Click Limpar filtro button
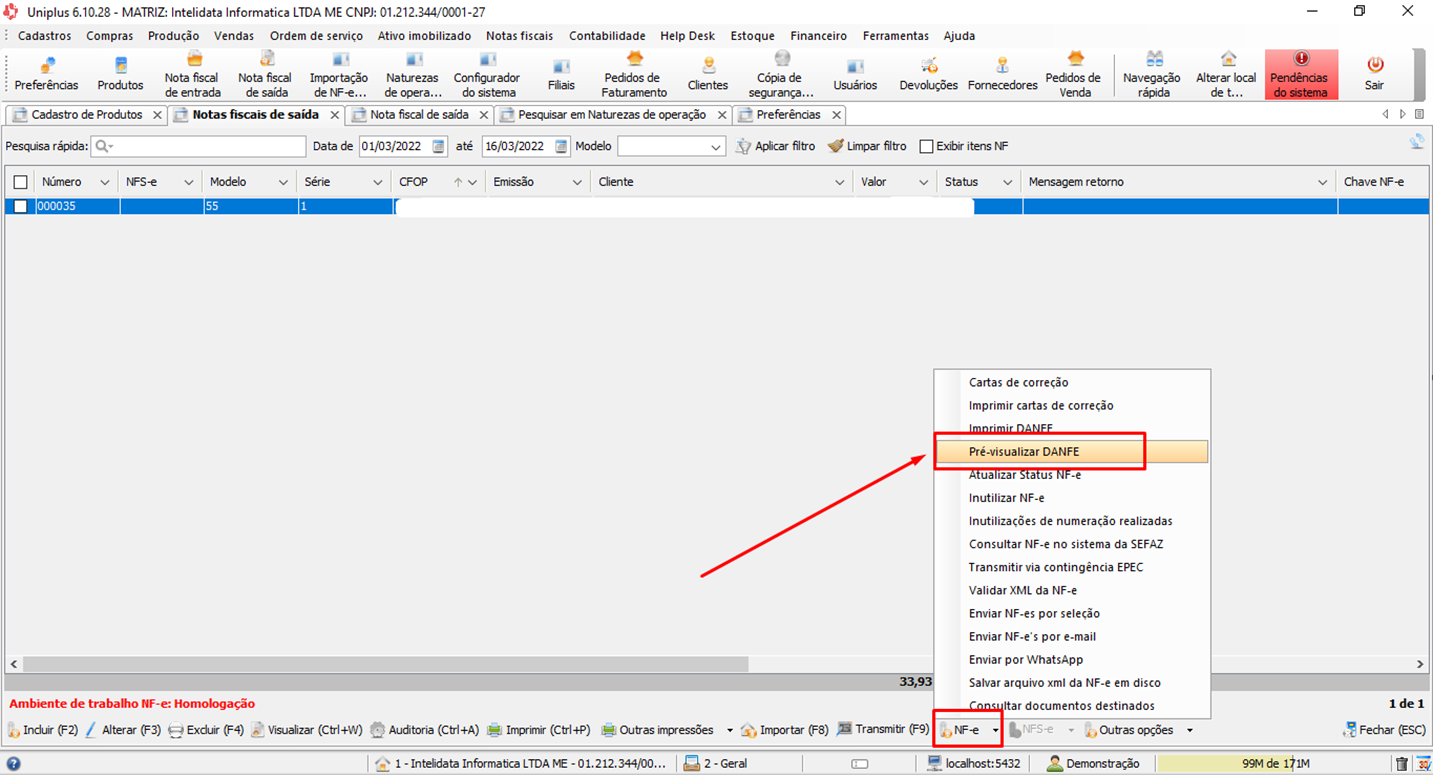Screen dimensions: 1433x775 coord(867,146)
